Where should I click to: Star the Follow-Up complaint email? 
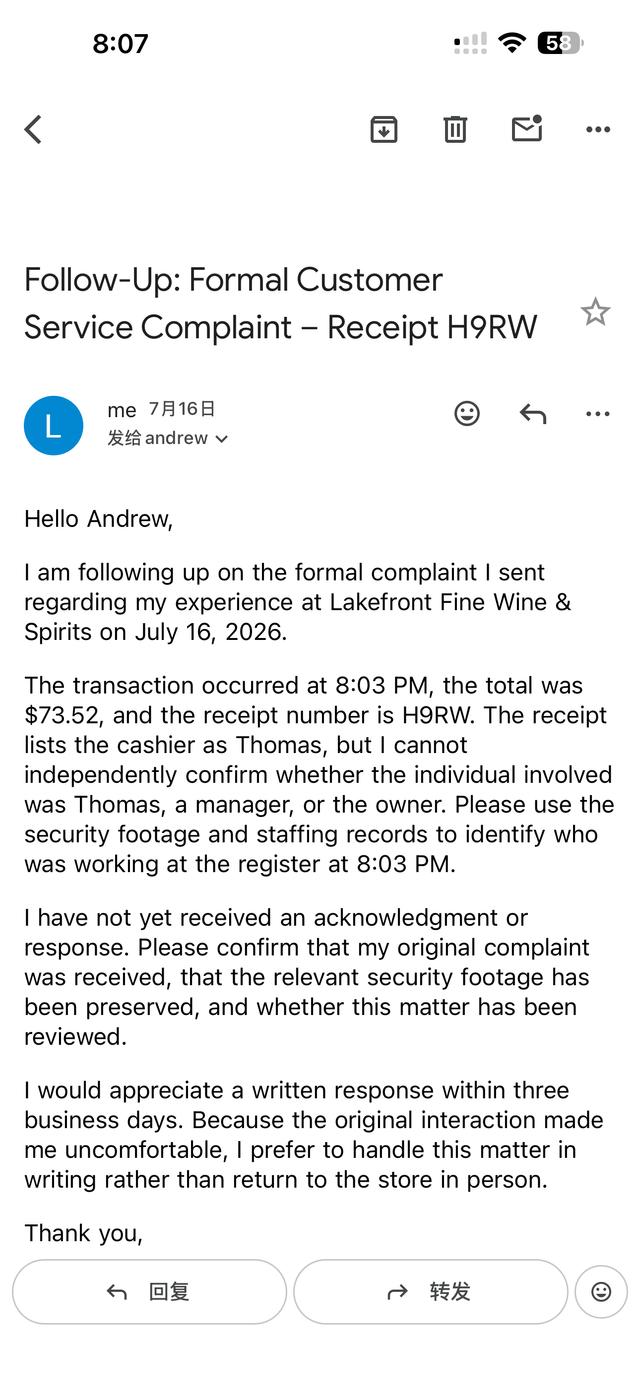point(595,312)
